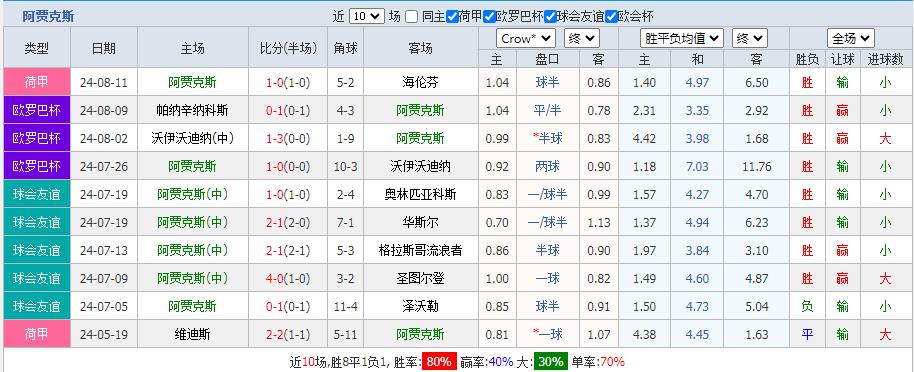This screenshot has height=372, width=914.
Task: Click the date 24-08-02
Action: tap(104, 138)
